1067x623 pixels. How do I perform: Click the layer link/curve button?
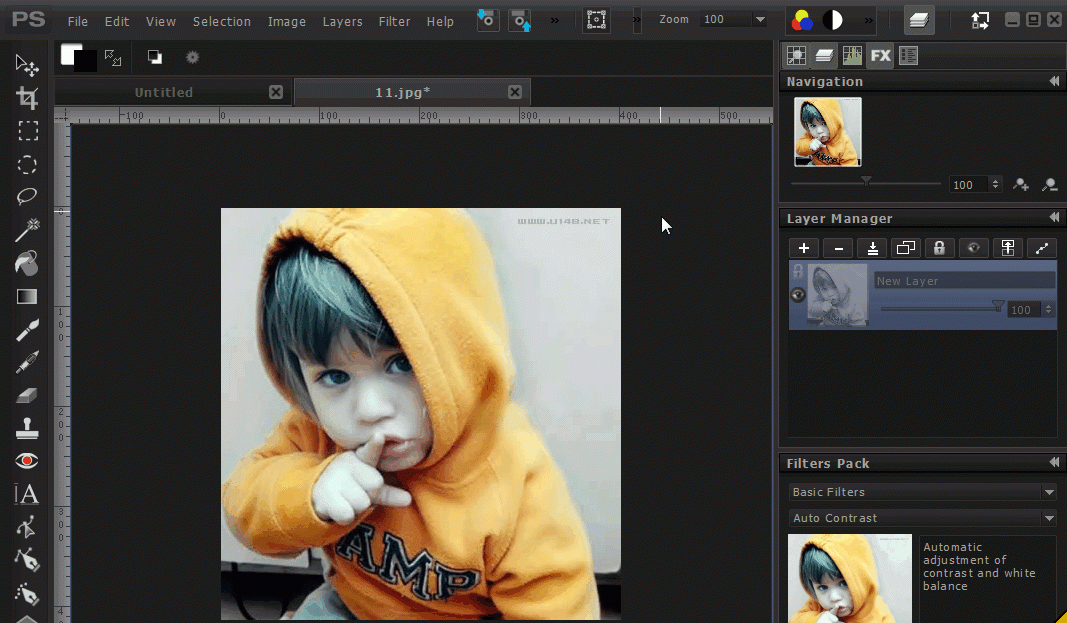point(1041,248)
